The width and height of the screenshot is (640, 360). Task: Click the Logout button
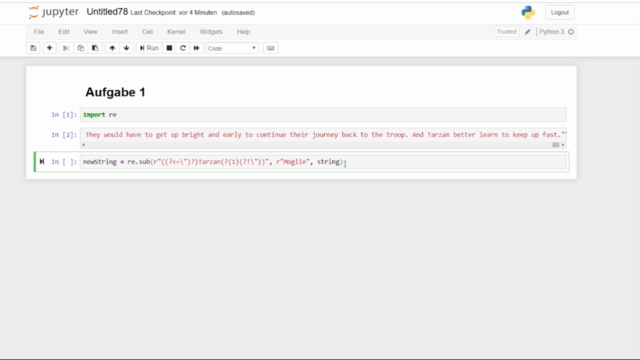coord(560,13)
